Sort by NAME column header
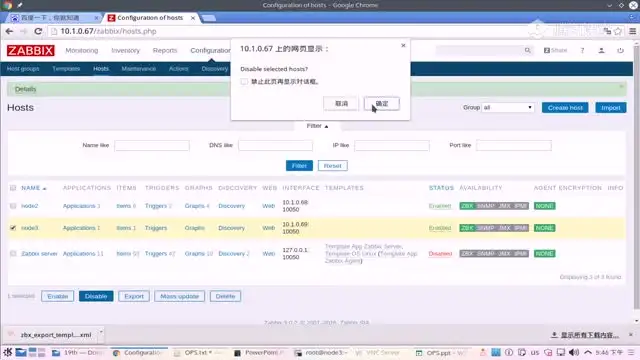This screenshot has width=640, height=360. pyautogui.click(x=34, y=188)
